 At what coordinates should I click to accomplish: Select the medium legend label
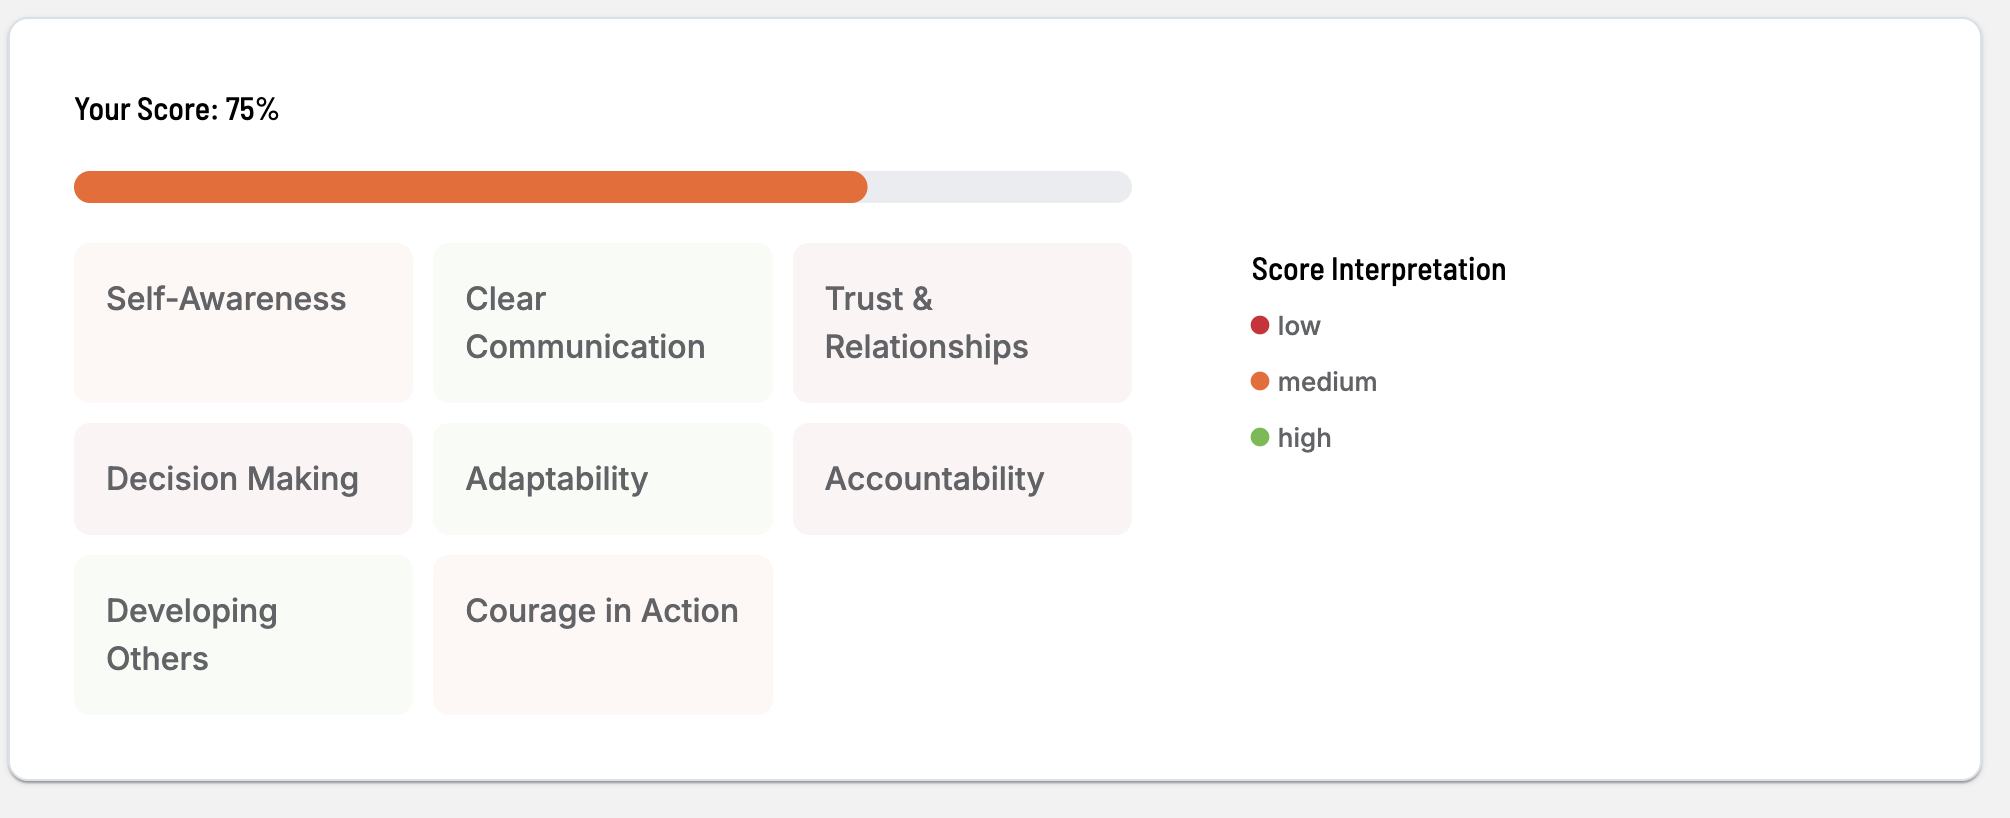(1327, 382)
